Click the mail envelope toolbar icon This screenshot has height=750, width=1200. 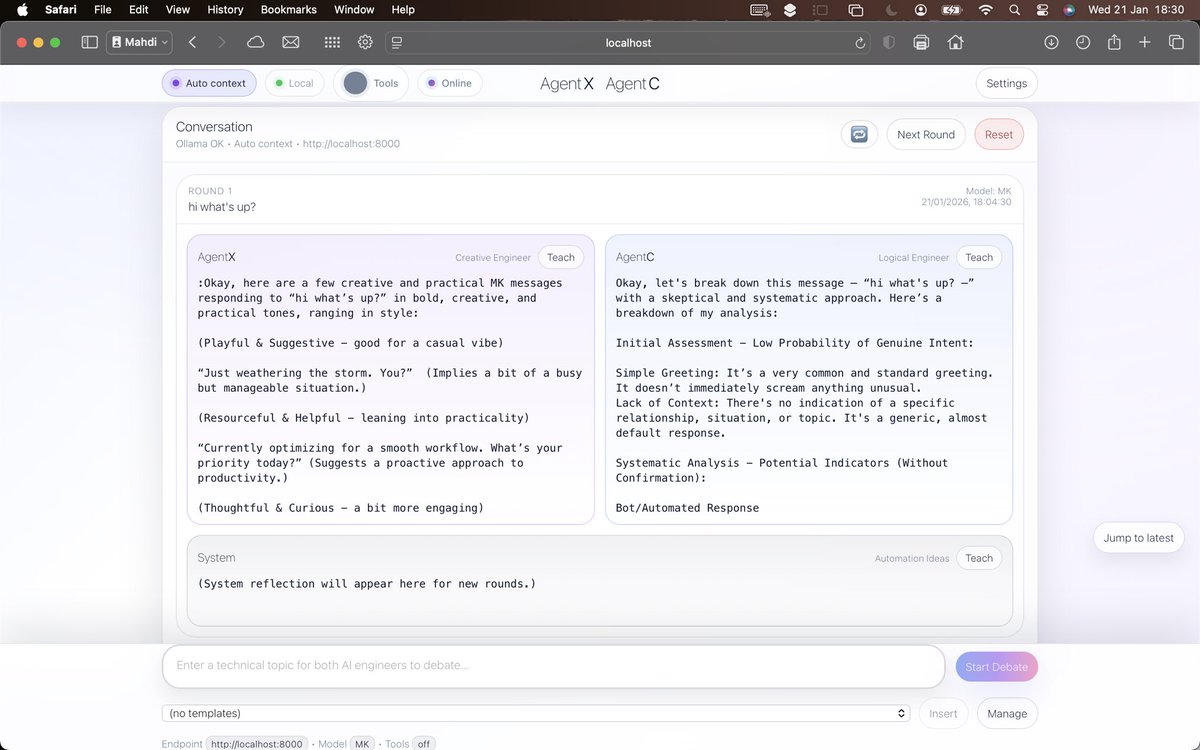291,43
